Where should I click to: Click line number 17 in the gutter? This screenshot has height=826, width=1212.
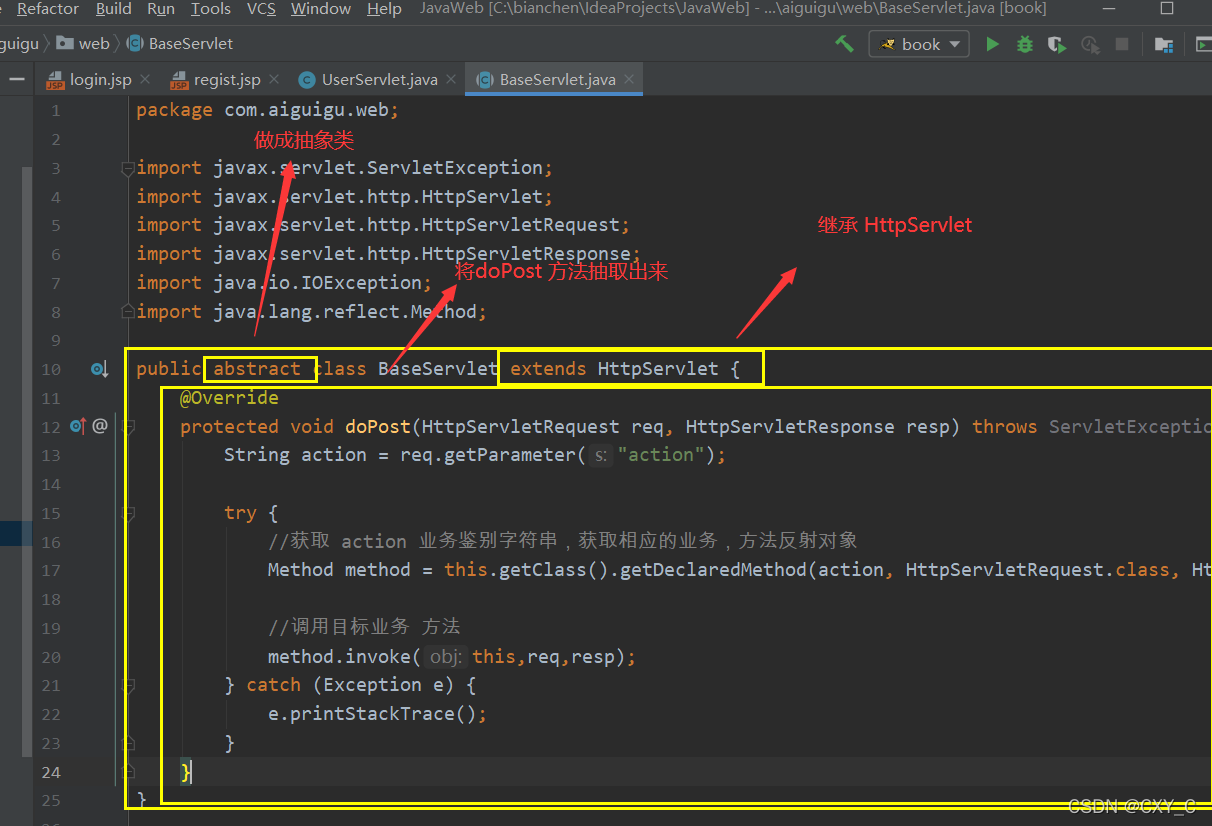pyautogui.click(x=51, y=570)
